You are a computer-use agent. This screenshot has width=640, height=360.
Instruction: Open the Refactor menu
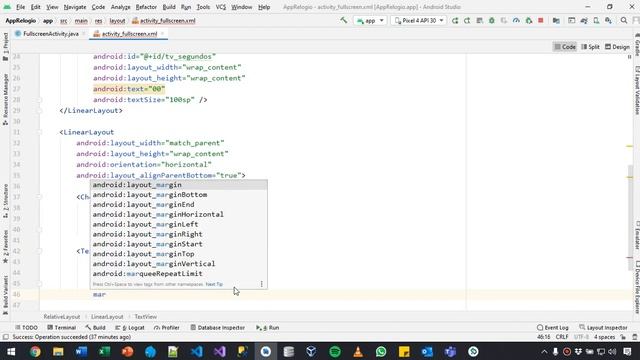tap(146, 7)
